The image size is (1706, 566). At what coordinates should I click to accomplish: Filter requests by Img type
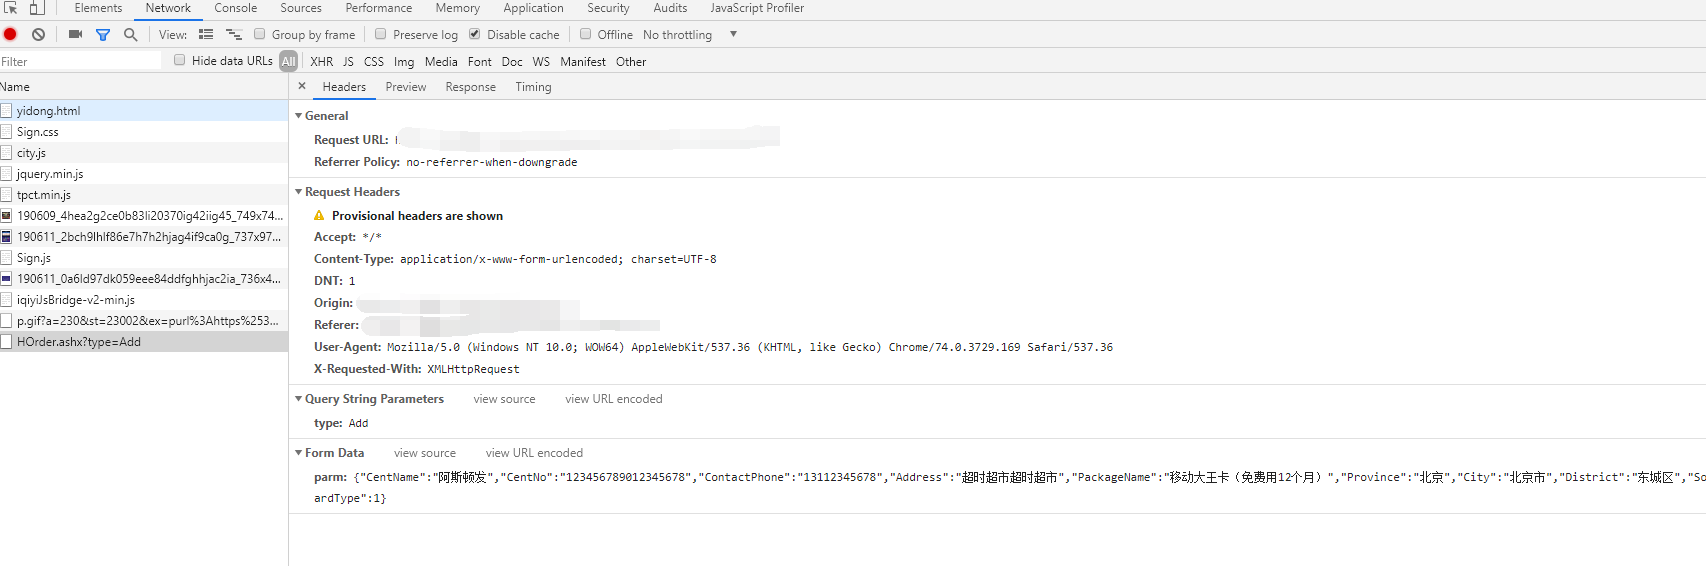click(x=404, y=61)
